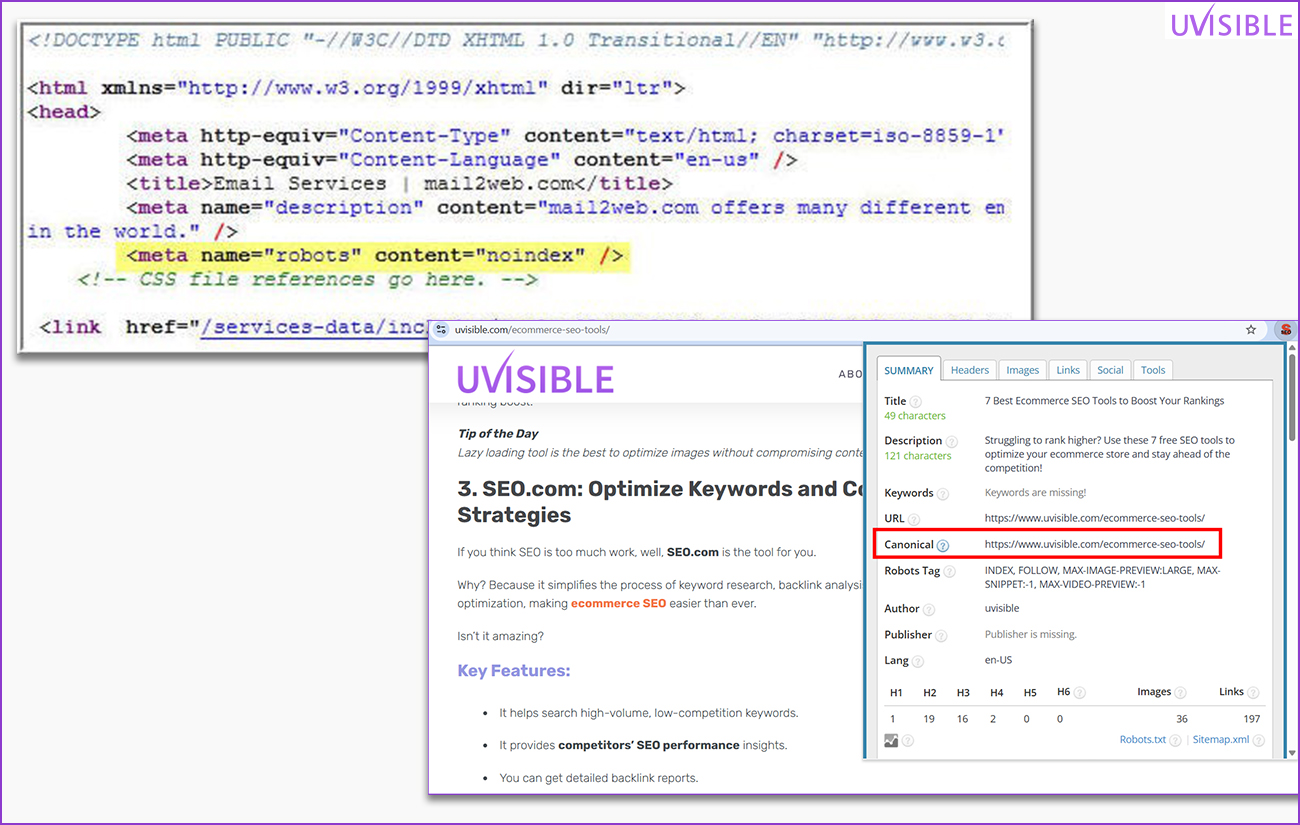Image resolution: width=1300 pixels, height=825 pixels.
Task: Click the help icon beside Keywords label
Action: pyautogui.click(x=943, y=494)
